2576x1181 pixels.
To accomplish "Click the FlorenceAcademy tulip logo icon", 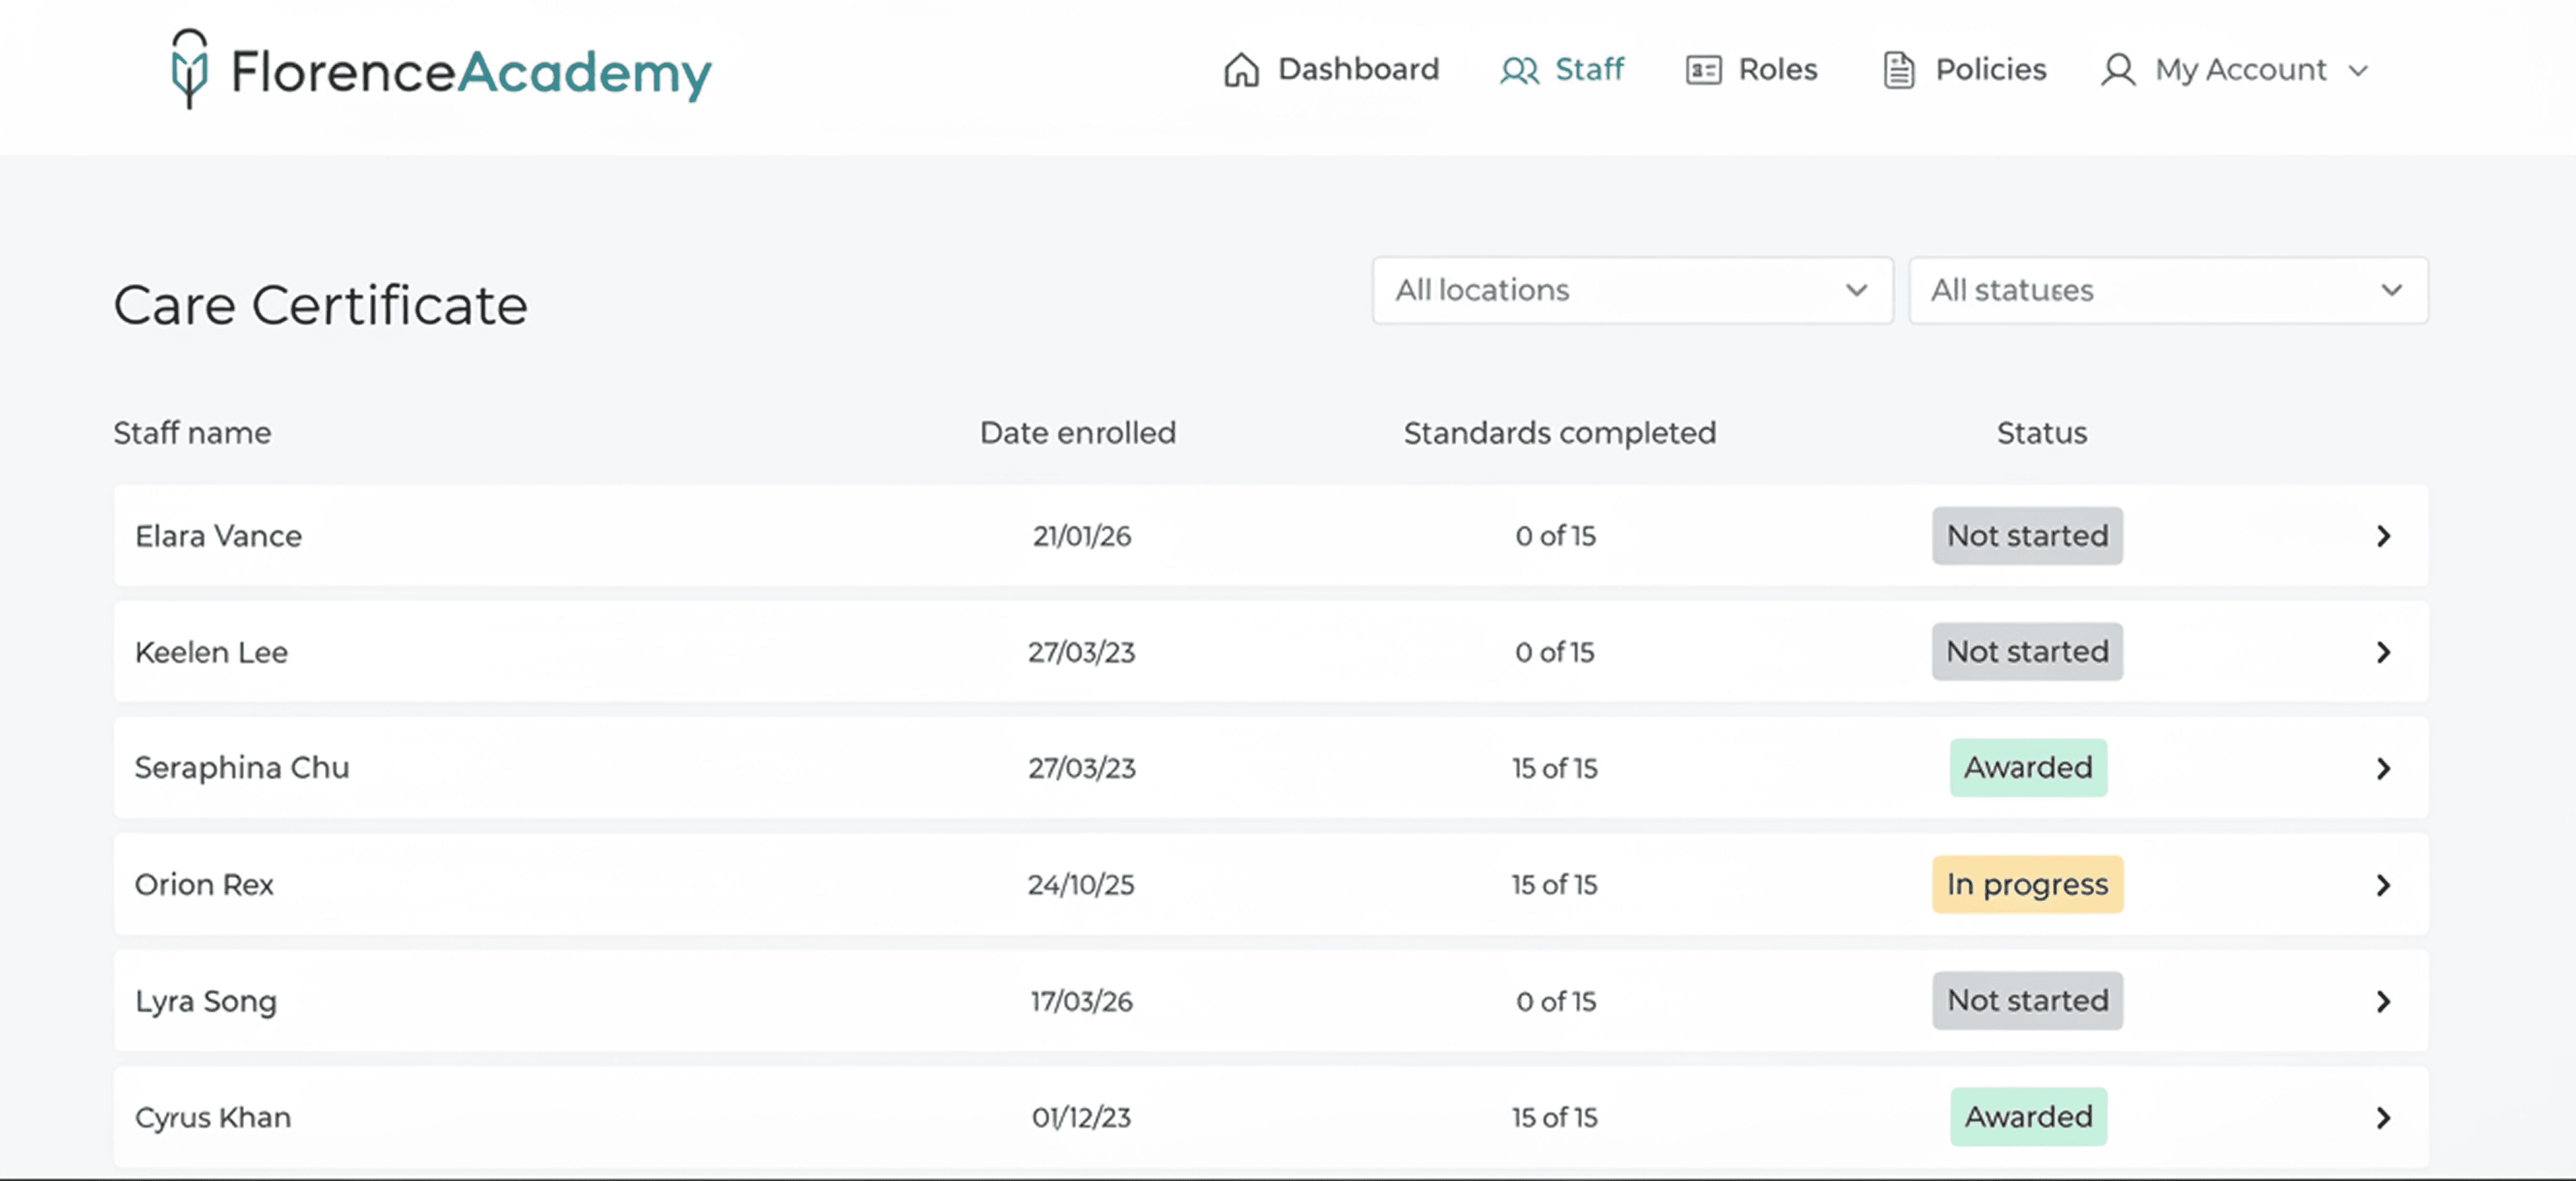I will pos(189,68).
